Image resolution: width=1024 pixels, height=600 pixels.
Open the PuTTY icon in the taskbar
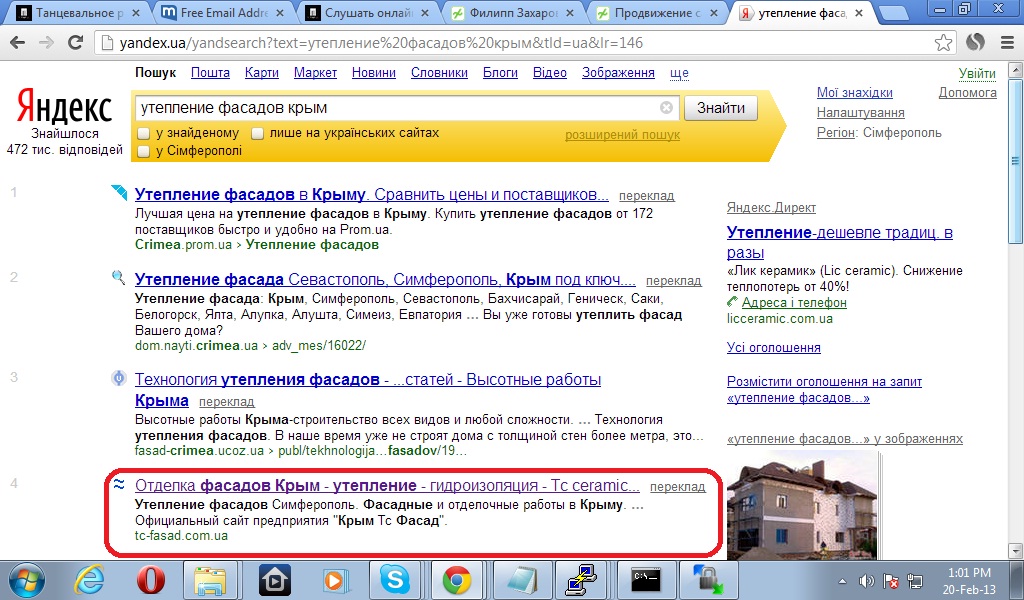click(x=581, y=580)
